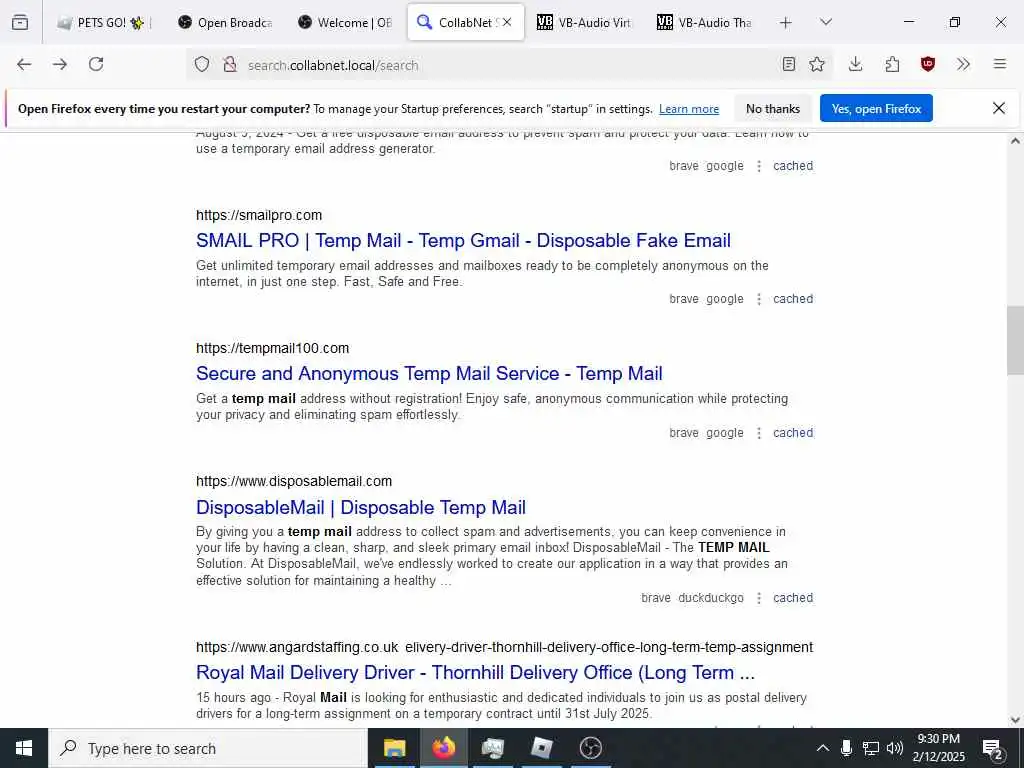
Task: Click https://www.disposablemail.com URL text
Action: 294,481
